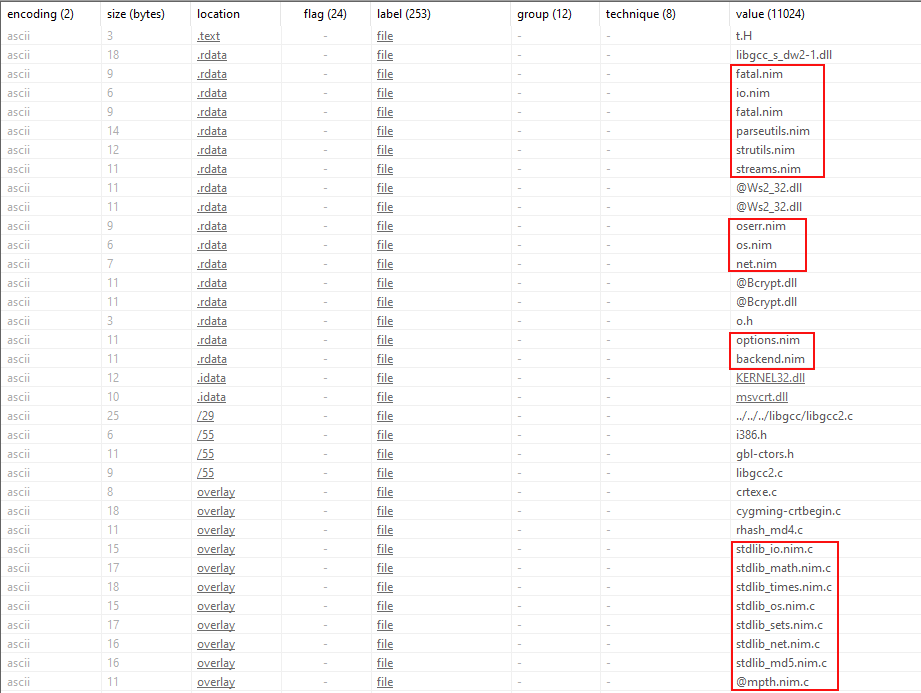Click the group (12) column header
Viewport: 921px width, 693px height.
544,14
